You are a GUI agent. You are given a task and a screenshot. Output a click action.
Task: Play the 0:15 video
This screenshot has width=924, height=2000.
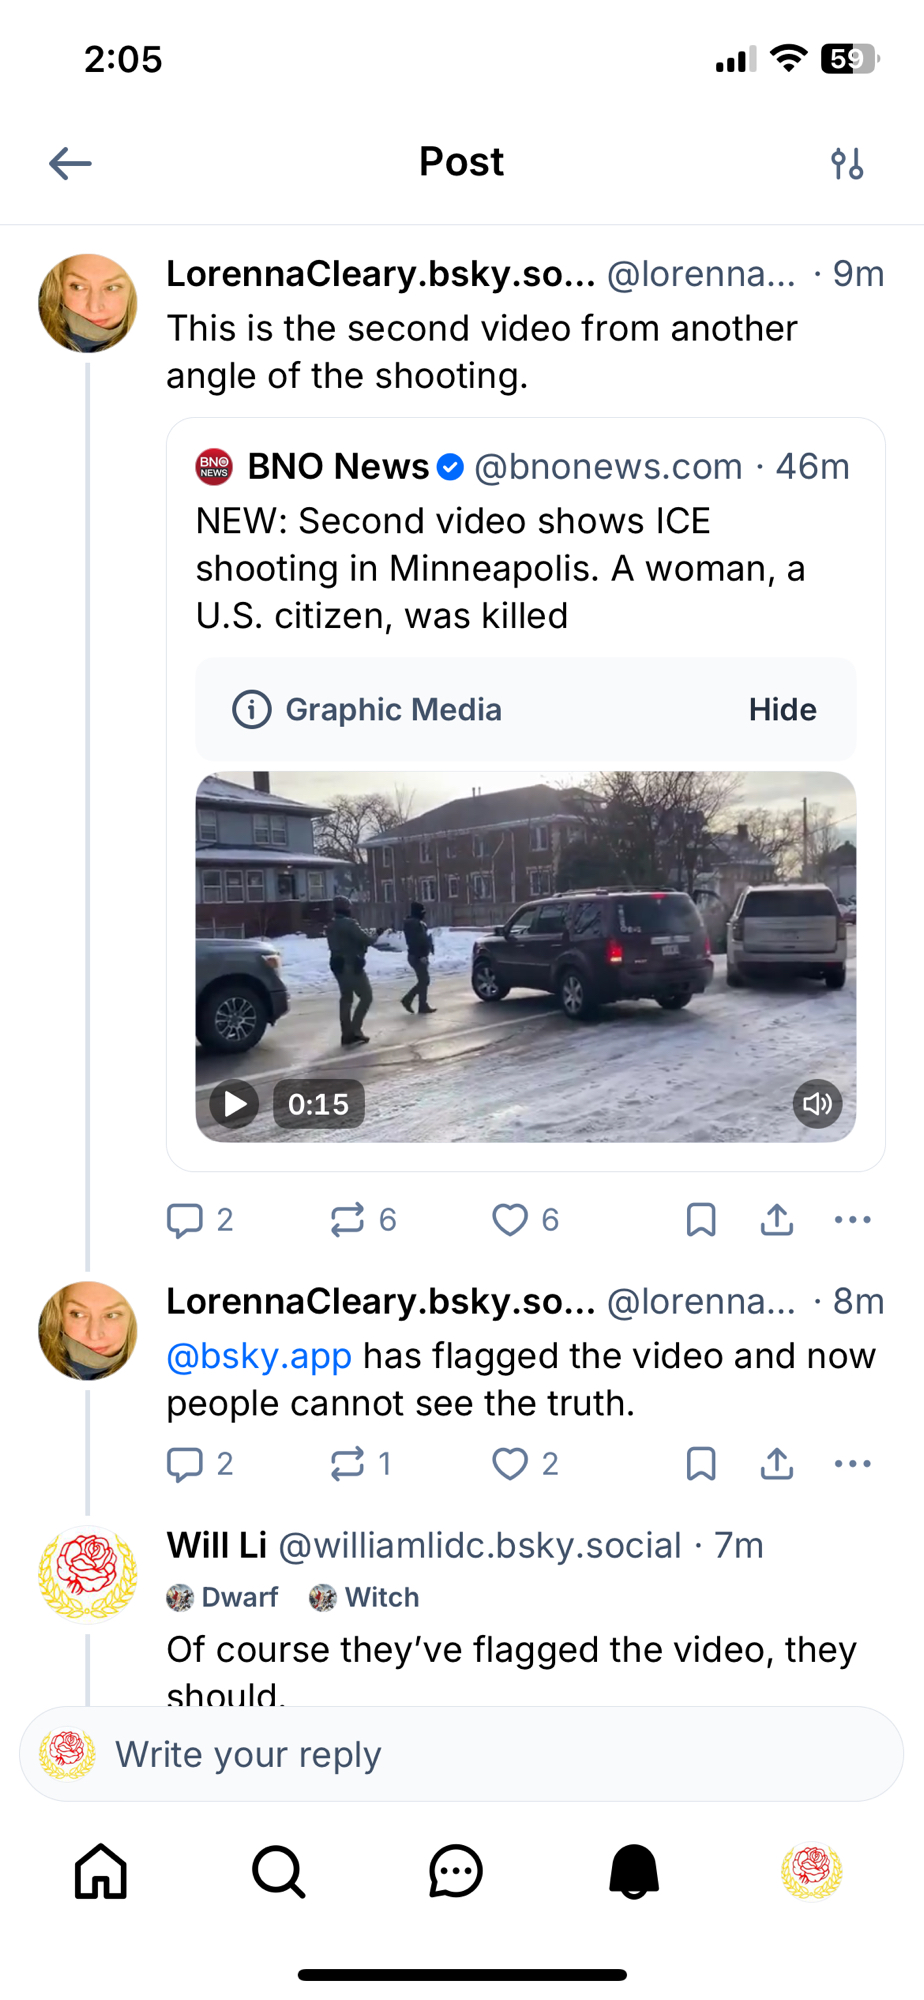235,1104
